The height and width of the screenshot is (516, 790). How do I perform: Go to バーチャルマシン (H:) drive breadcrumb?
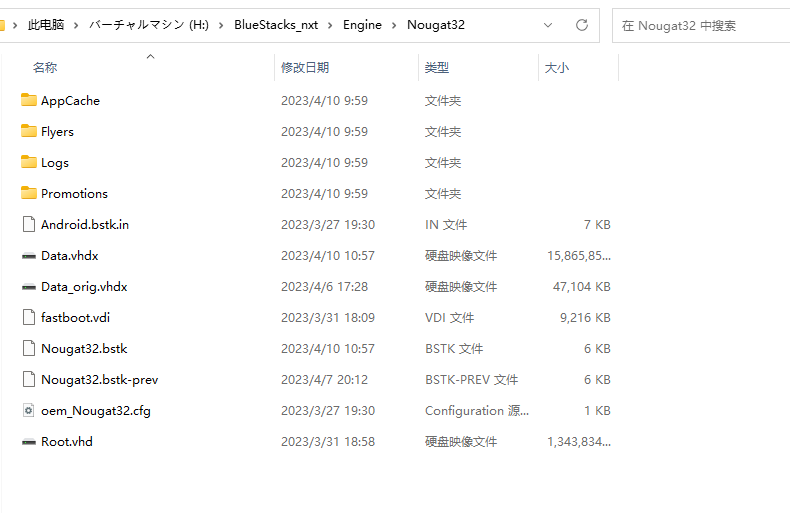click(149, 25)
